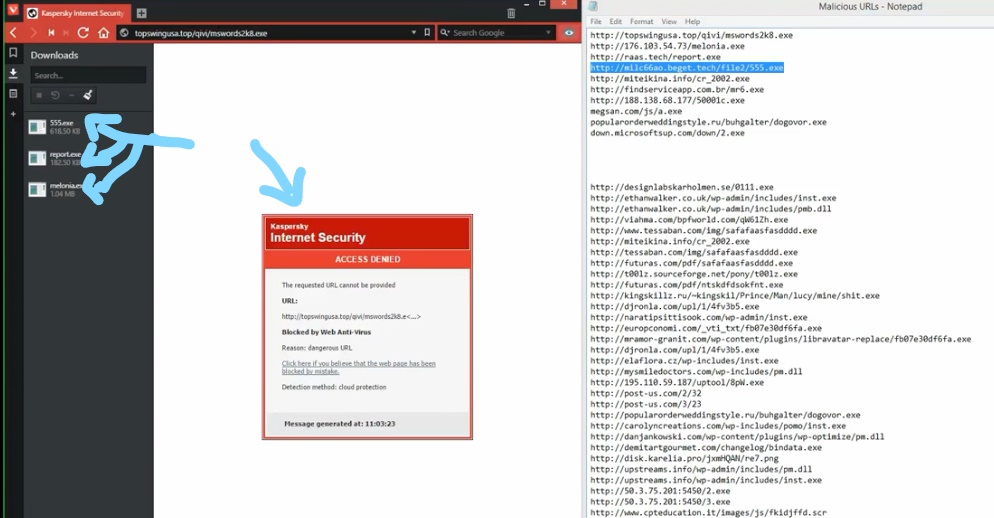
Task: Click the rewind history button
Action: coord(51,33)
